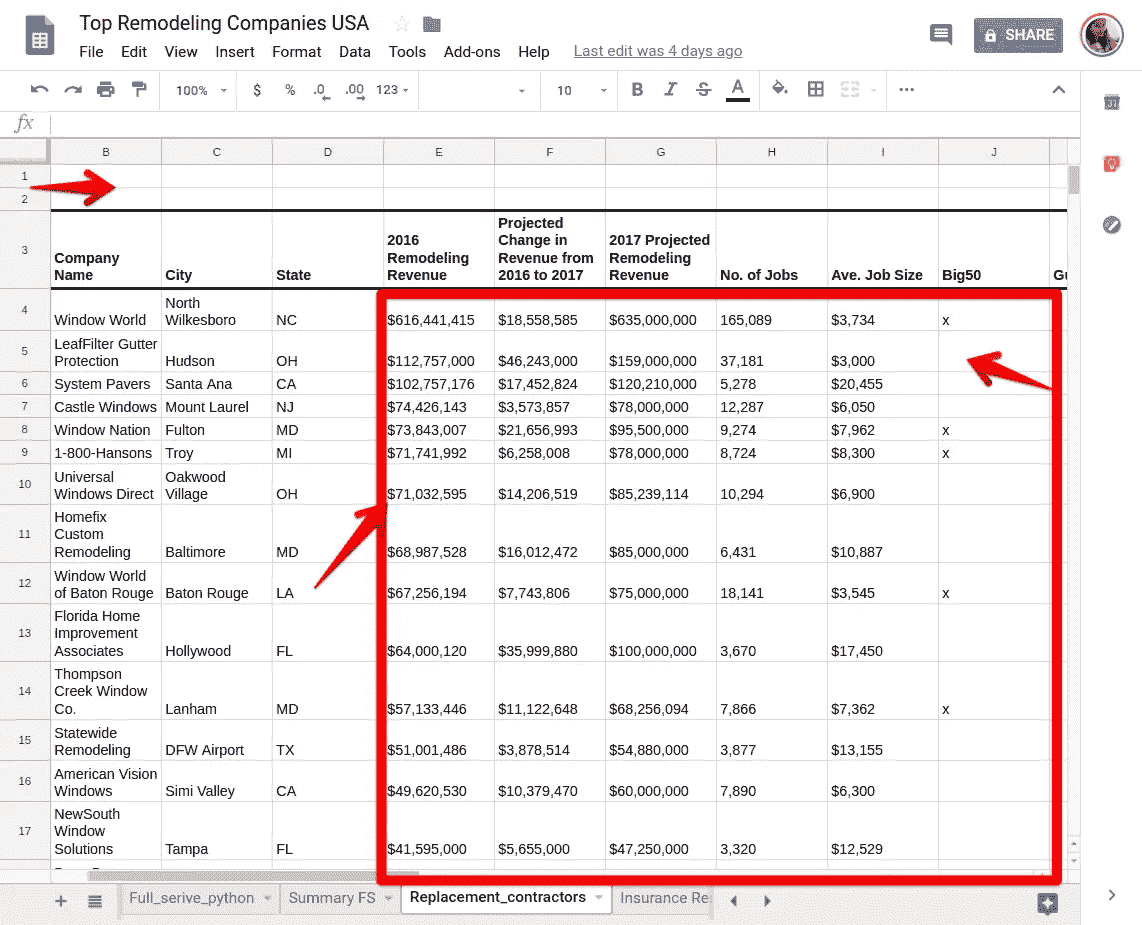Screen dimensions: 1142x925
Task: Format as percent
Action: (290, 90)
